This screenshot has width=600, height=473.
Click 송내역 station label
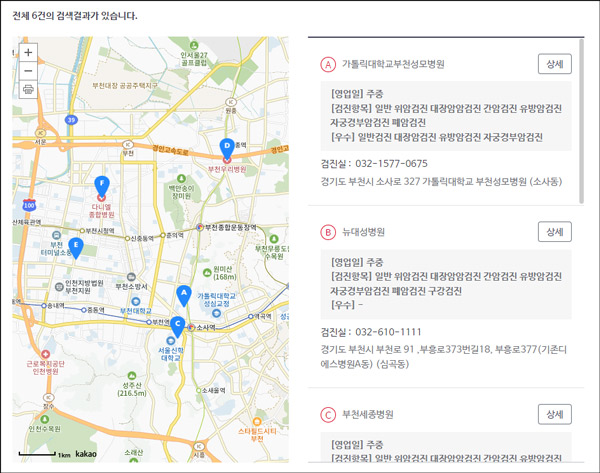pyautogui.click(x=55, y=306)
